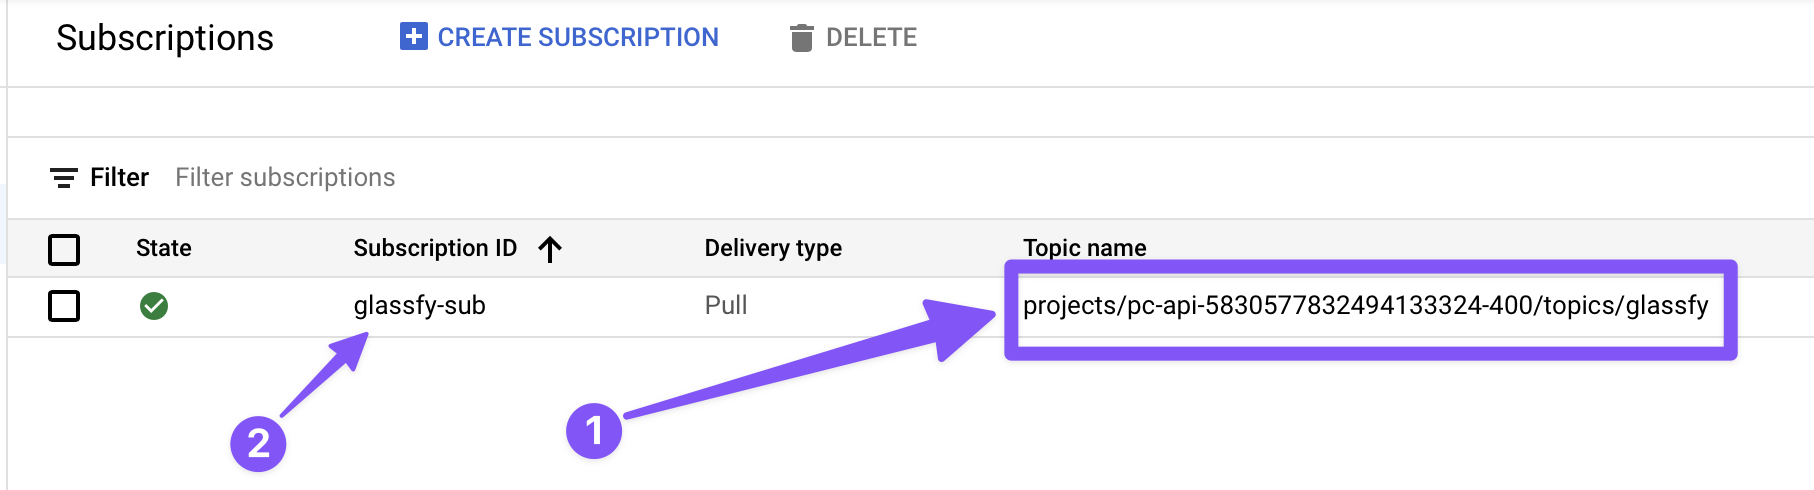Click the Subscription ID sort arrow
This screenshot has height=490, width=1814.
550,249
